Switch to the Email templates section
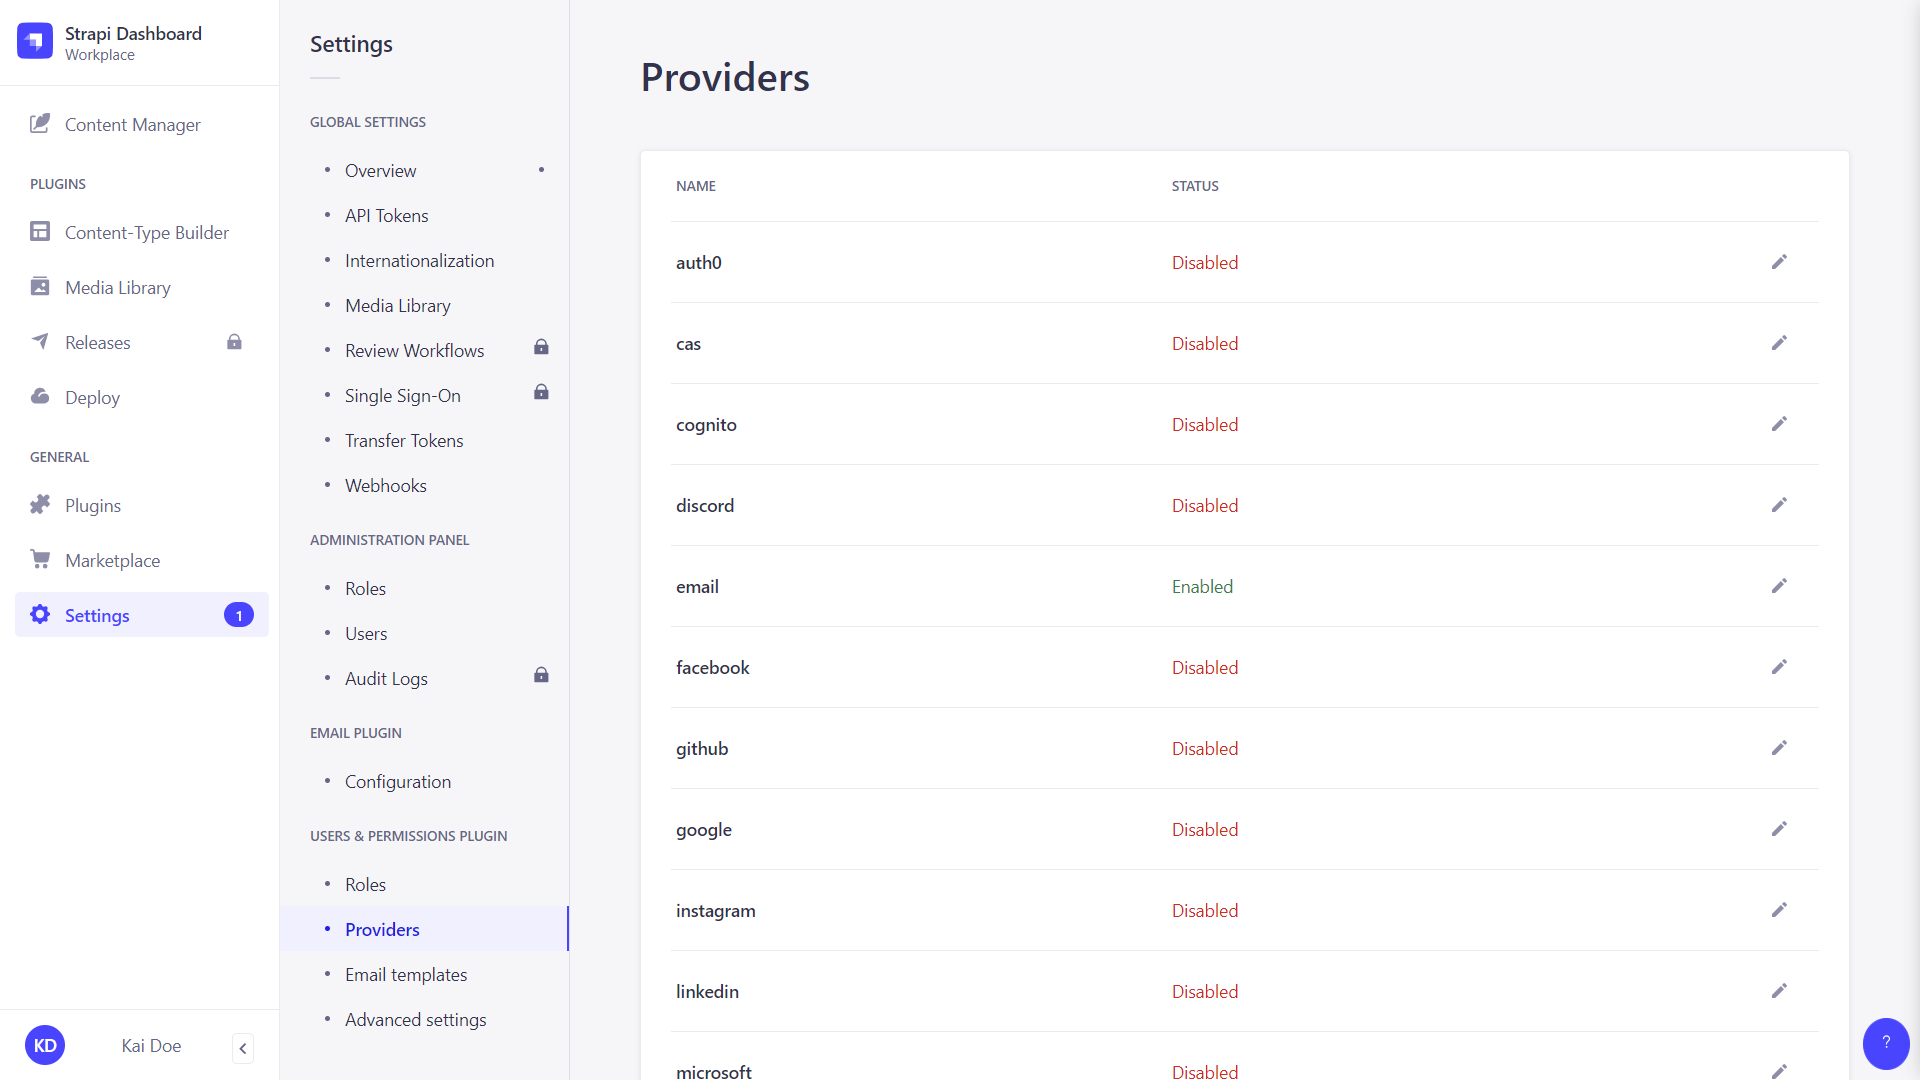 pos(405,974)
